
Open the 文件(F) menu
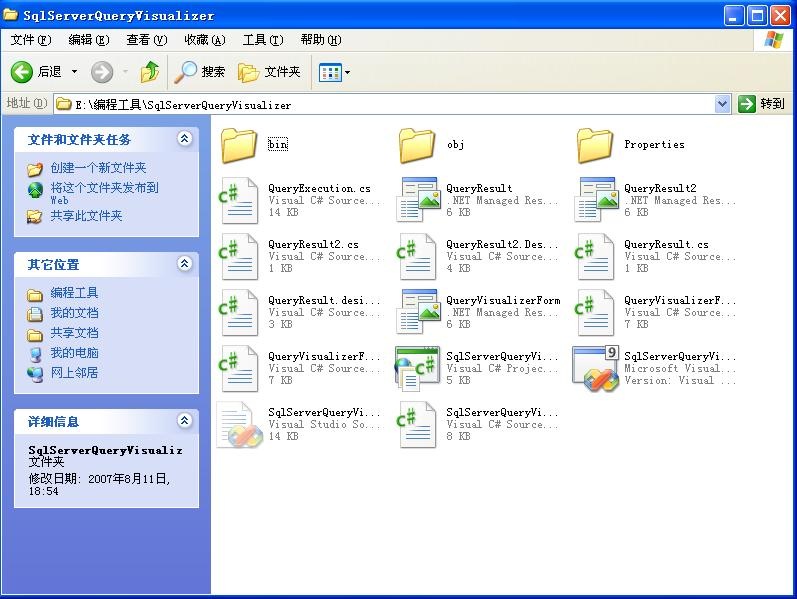(x=31, y=40)
